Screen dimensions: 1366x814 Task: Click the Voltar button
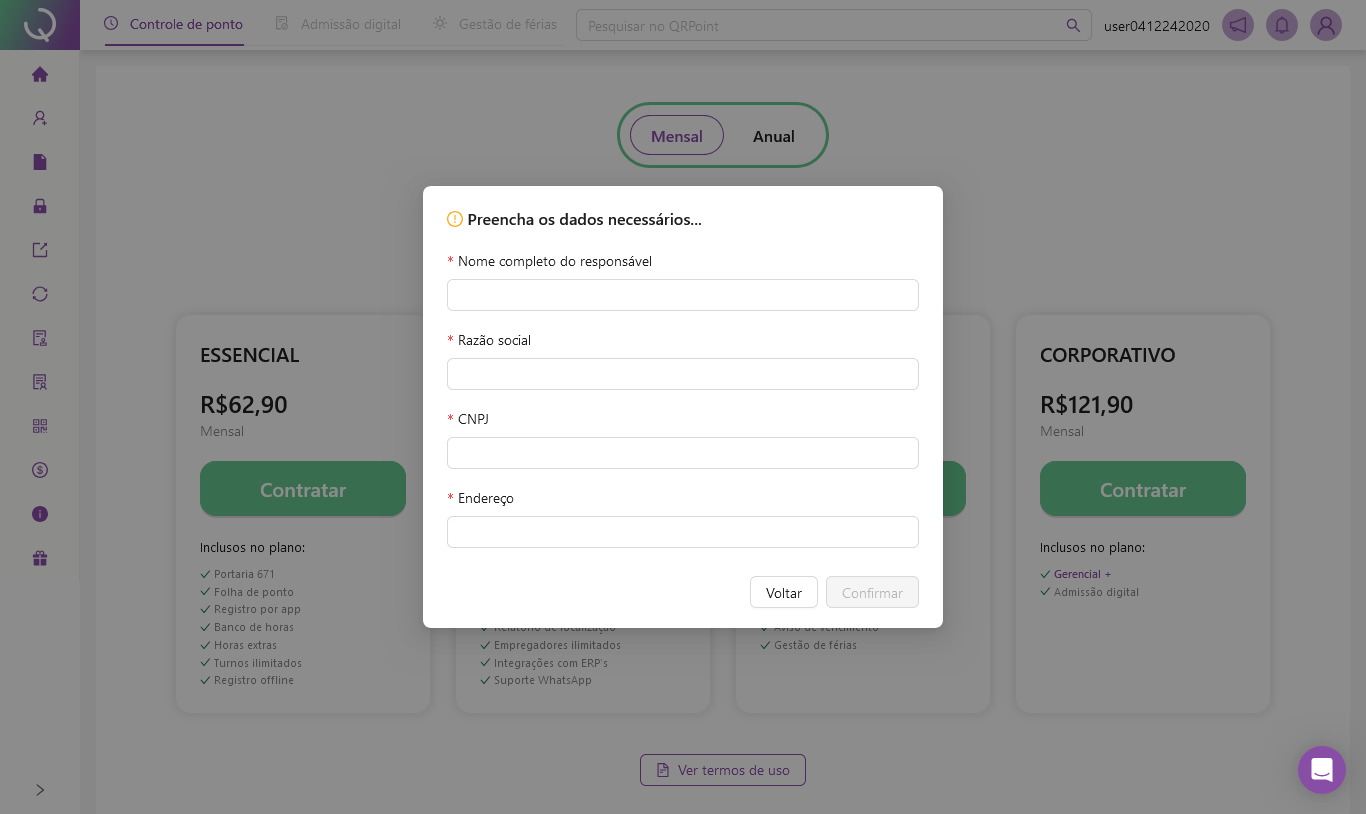(x=784, y=592)
